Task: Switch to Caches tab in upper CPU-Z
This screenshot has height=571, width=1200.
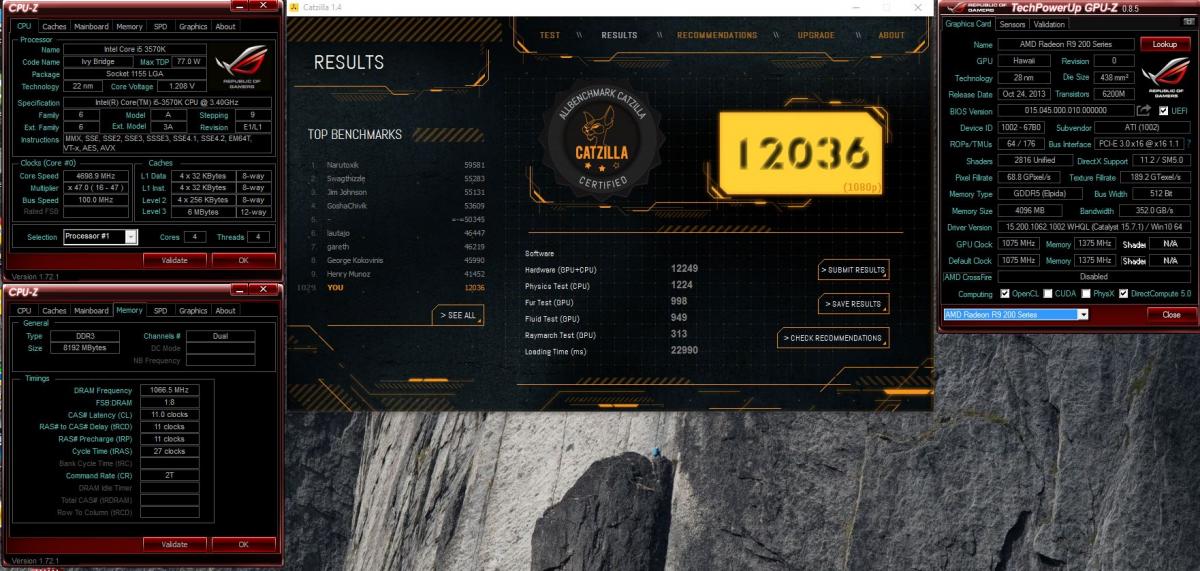Action: [54, 27]
